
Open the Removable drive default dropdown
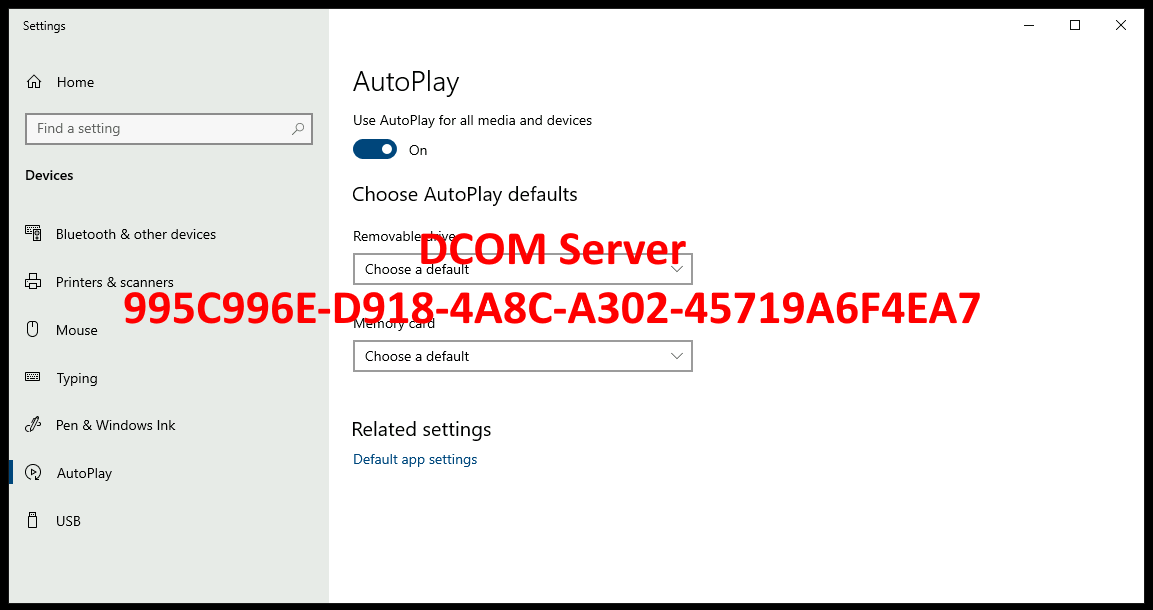coord(522,269)
